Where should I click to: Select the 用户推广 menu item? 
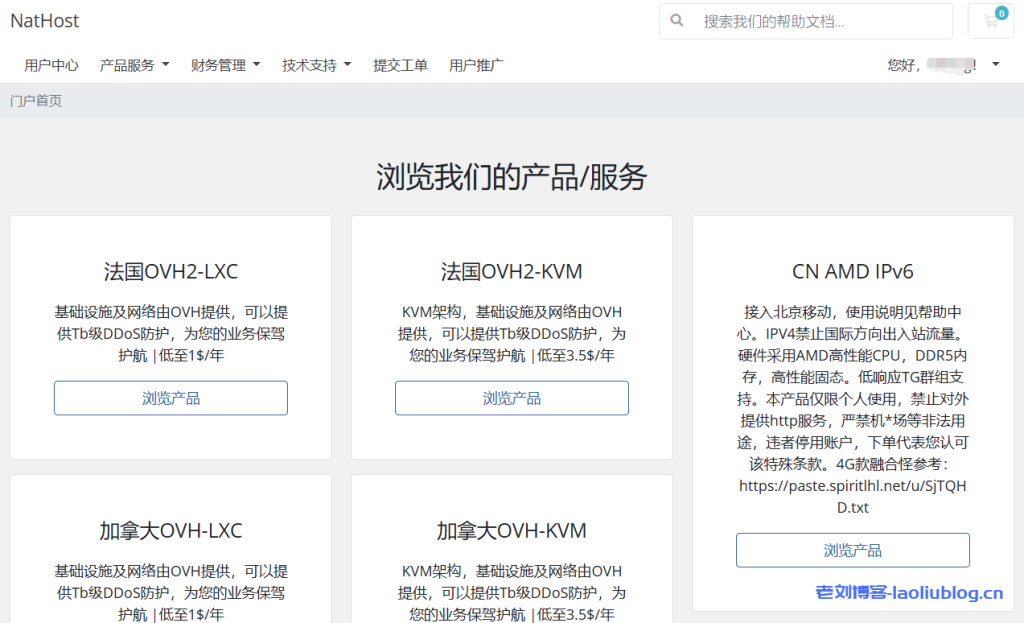click(476, 63)
